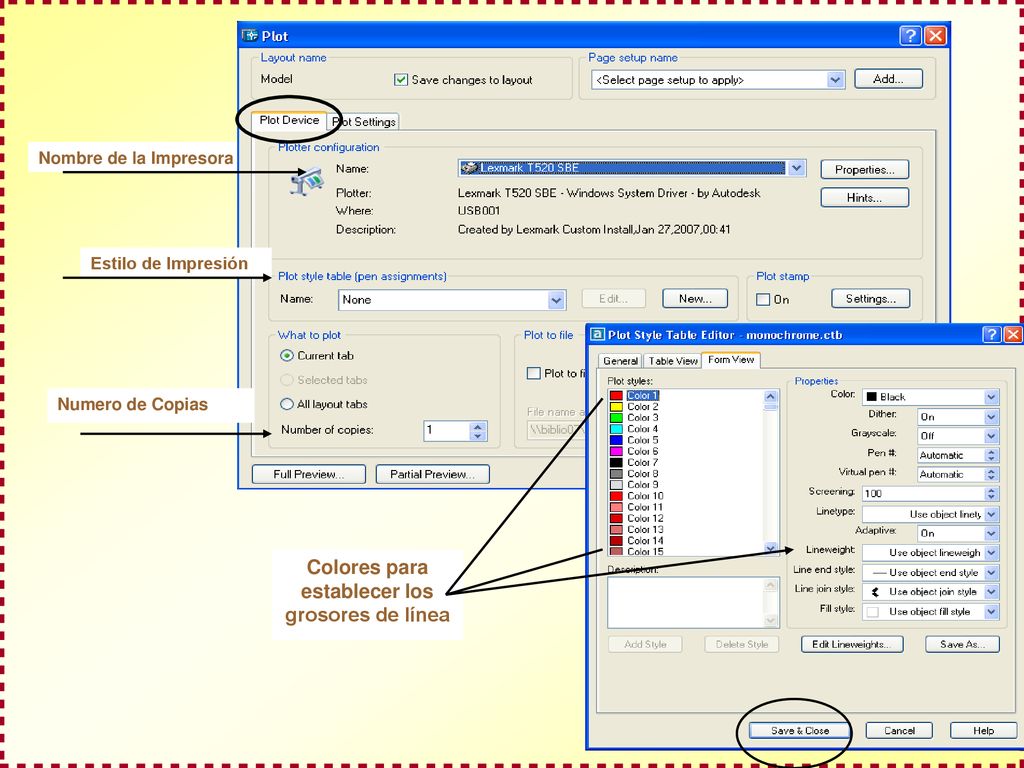Viewport: 1024px width, 768px height.
Task: Select Color 10 in plot styles list
Action: point(645,496)
